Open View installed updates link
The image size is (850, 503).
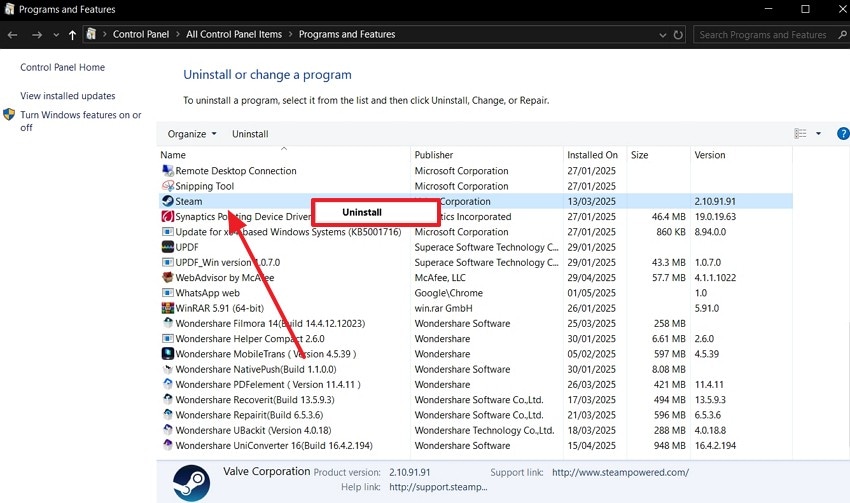[x=68, y=95]
